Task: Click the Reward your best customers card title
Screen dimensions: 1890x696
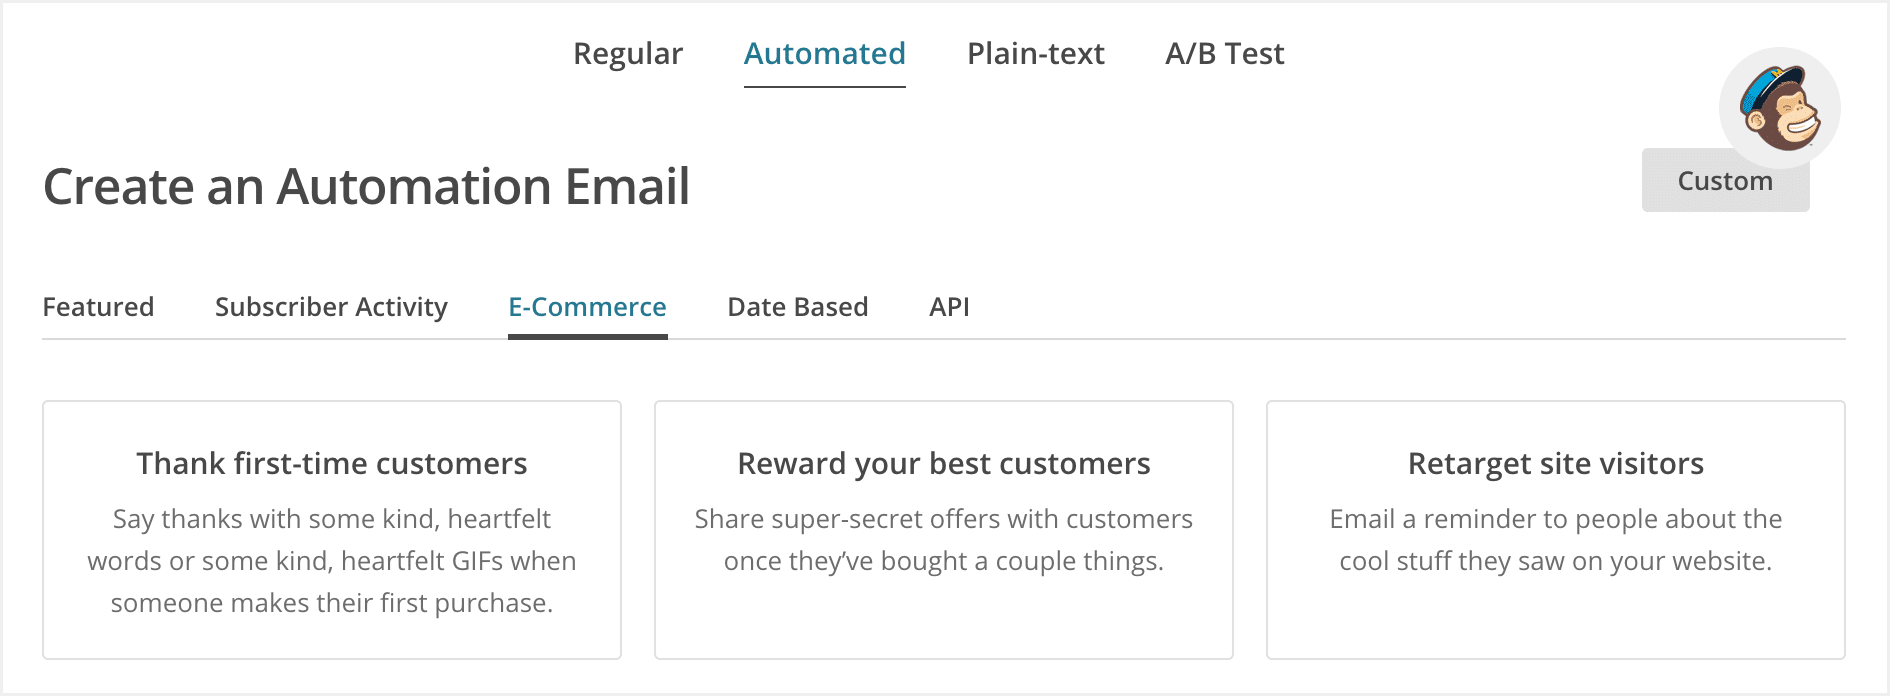Action: pos(943,463)
